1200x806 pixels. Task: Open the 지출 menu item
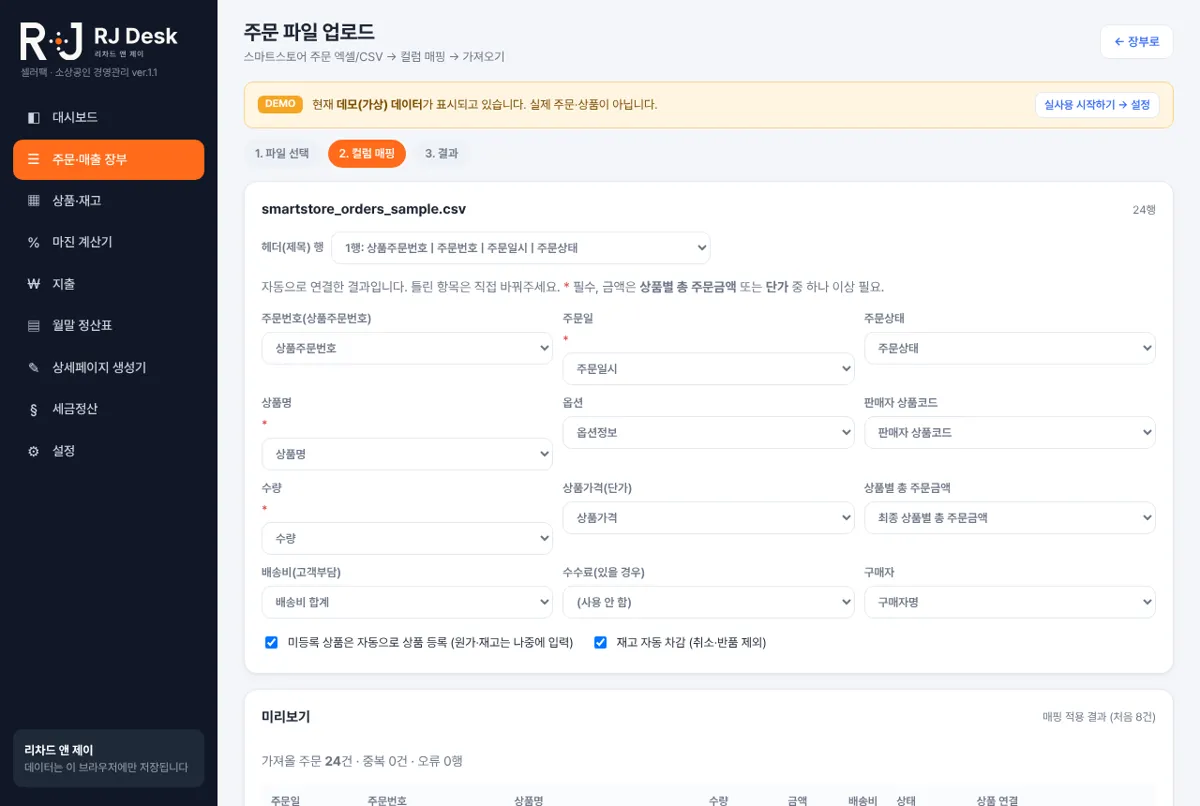coord(108,284)
